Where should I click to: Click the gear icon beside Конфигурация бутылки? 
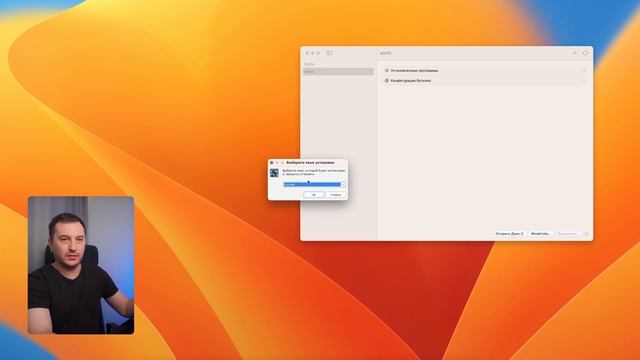[387, 81]
